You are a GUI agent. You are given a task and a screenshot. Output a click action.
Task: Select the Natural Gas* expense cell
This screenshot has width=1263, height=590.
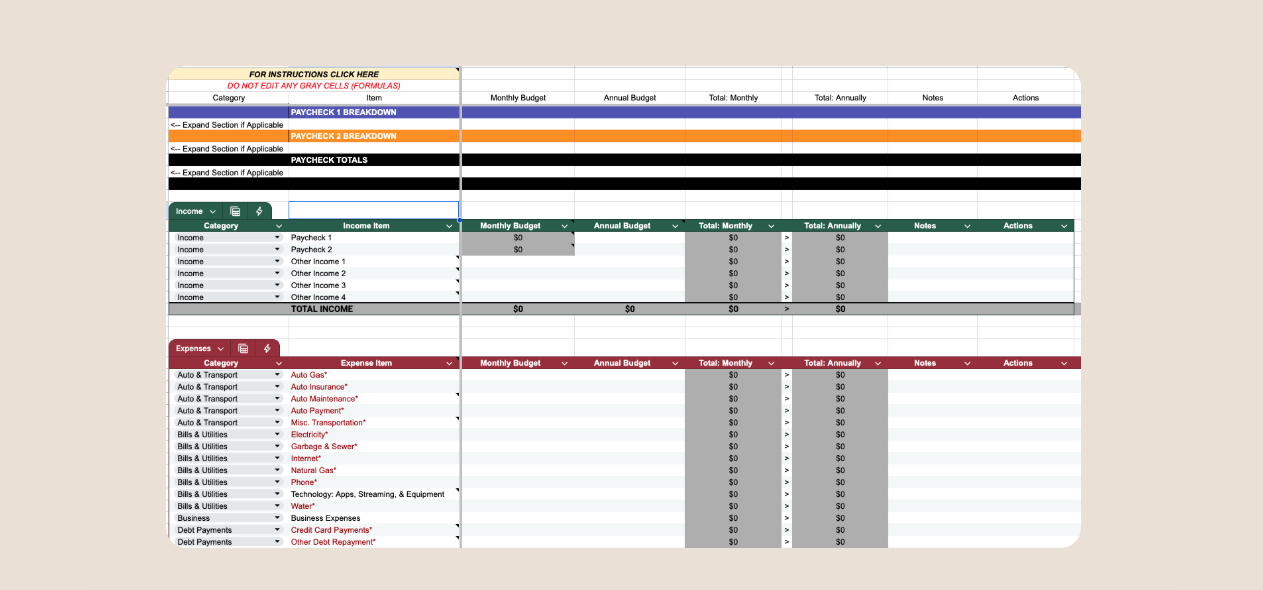point(374,471)
